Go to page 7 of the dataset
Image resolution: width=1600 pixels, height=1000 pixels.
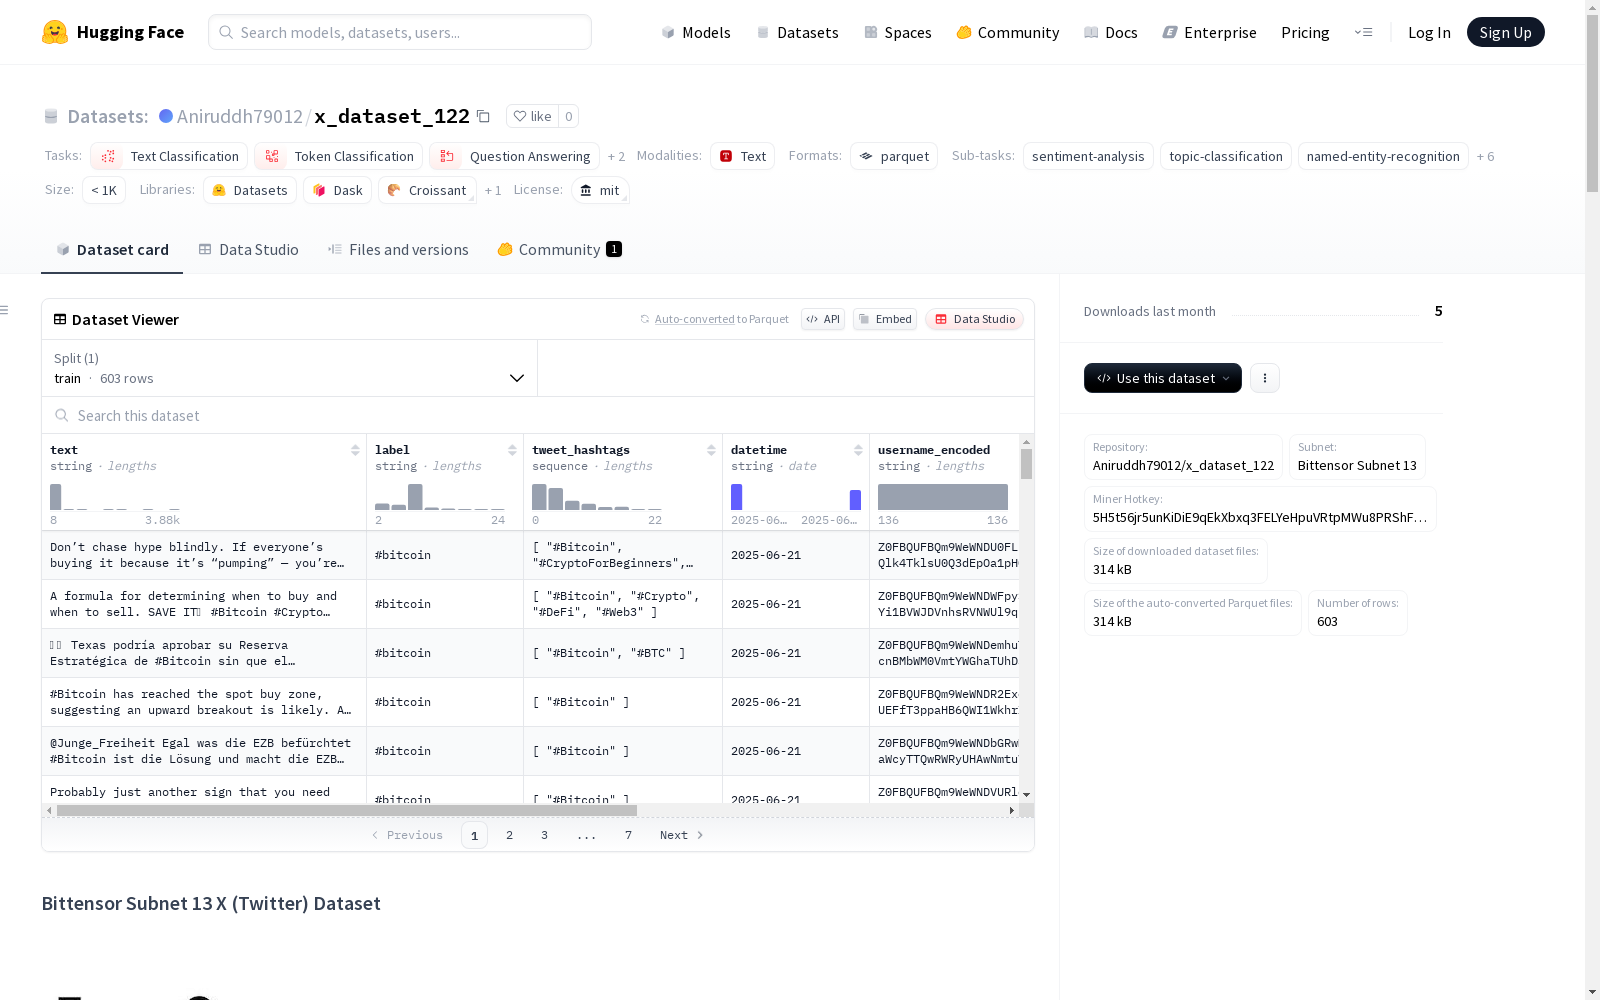628,835
